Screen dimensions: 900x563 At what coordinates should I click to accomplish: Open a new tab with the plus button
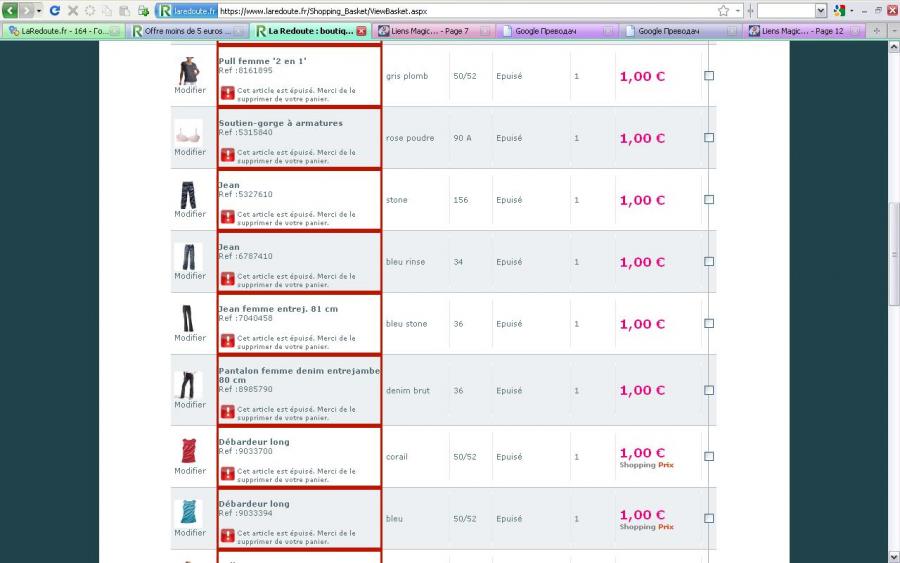[877, 31]
